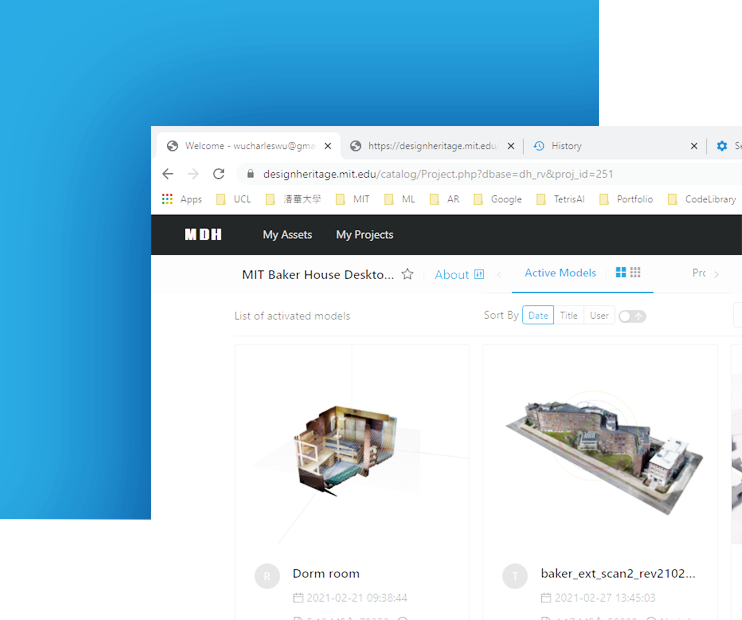Click the browser reload button

(x=218, y=173)
